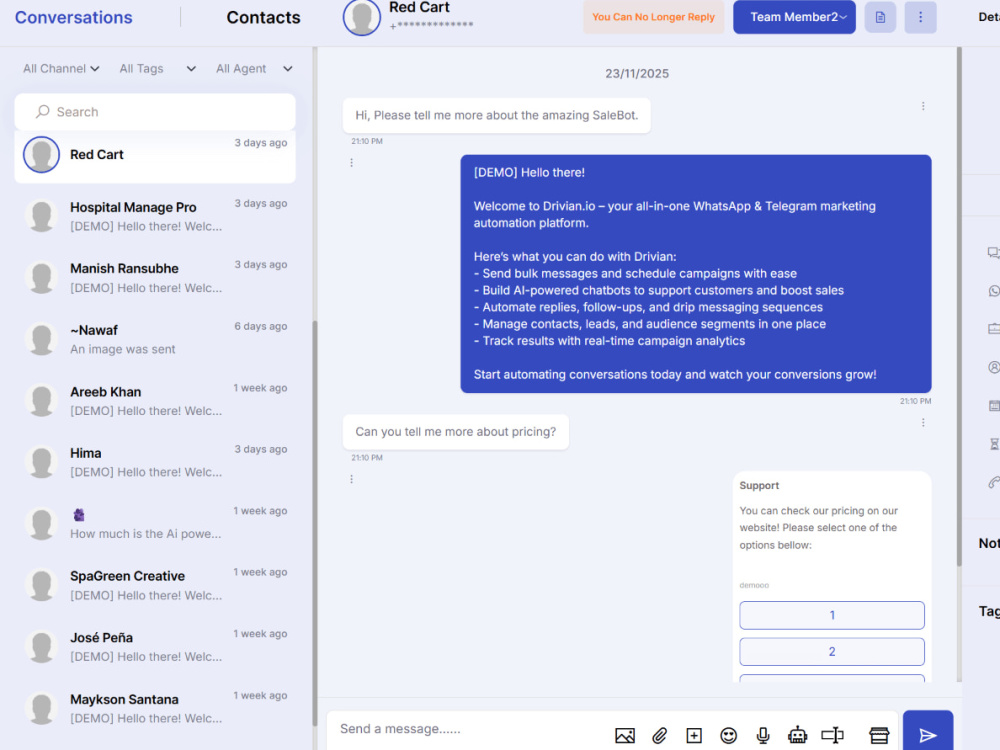1000x750 pixels.
Task: Open the Maykson Santana conversation
Action: [155, 708]
